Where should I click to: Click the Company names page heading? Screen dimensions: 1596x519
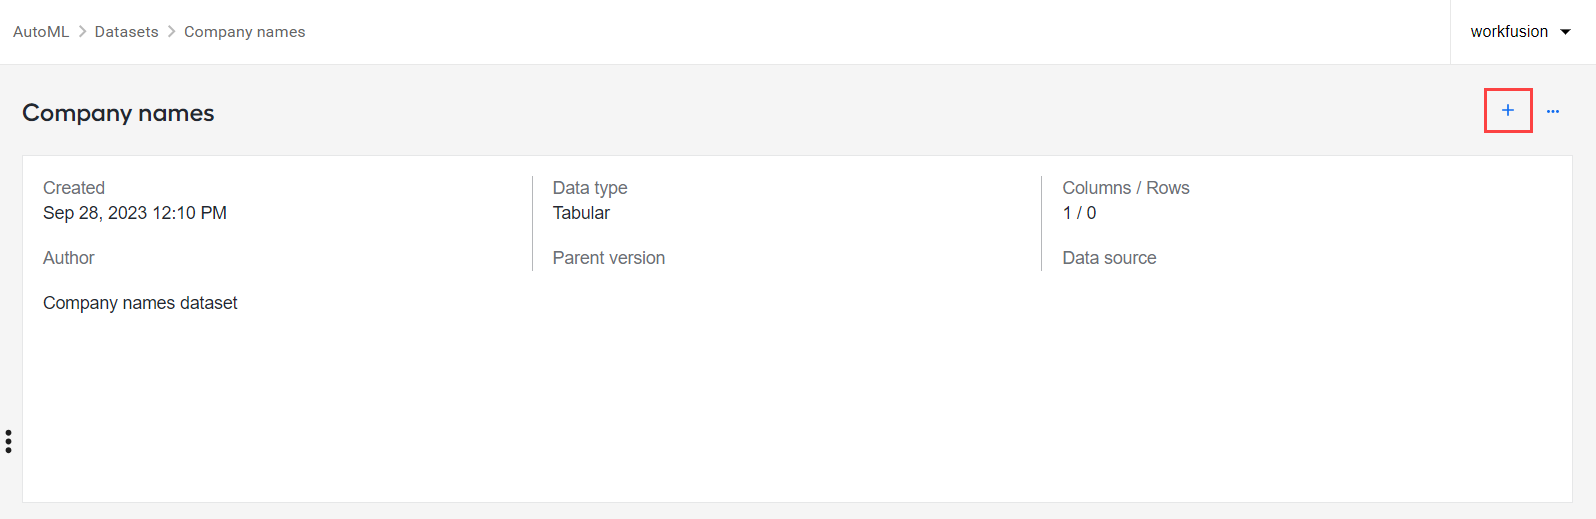[x=118, y=113]
